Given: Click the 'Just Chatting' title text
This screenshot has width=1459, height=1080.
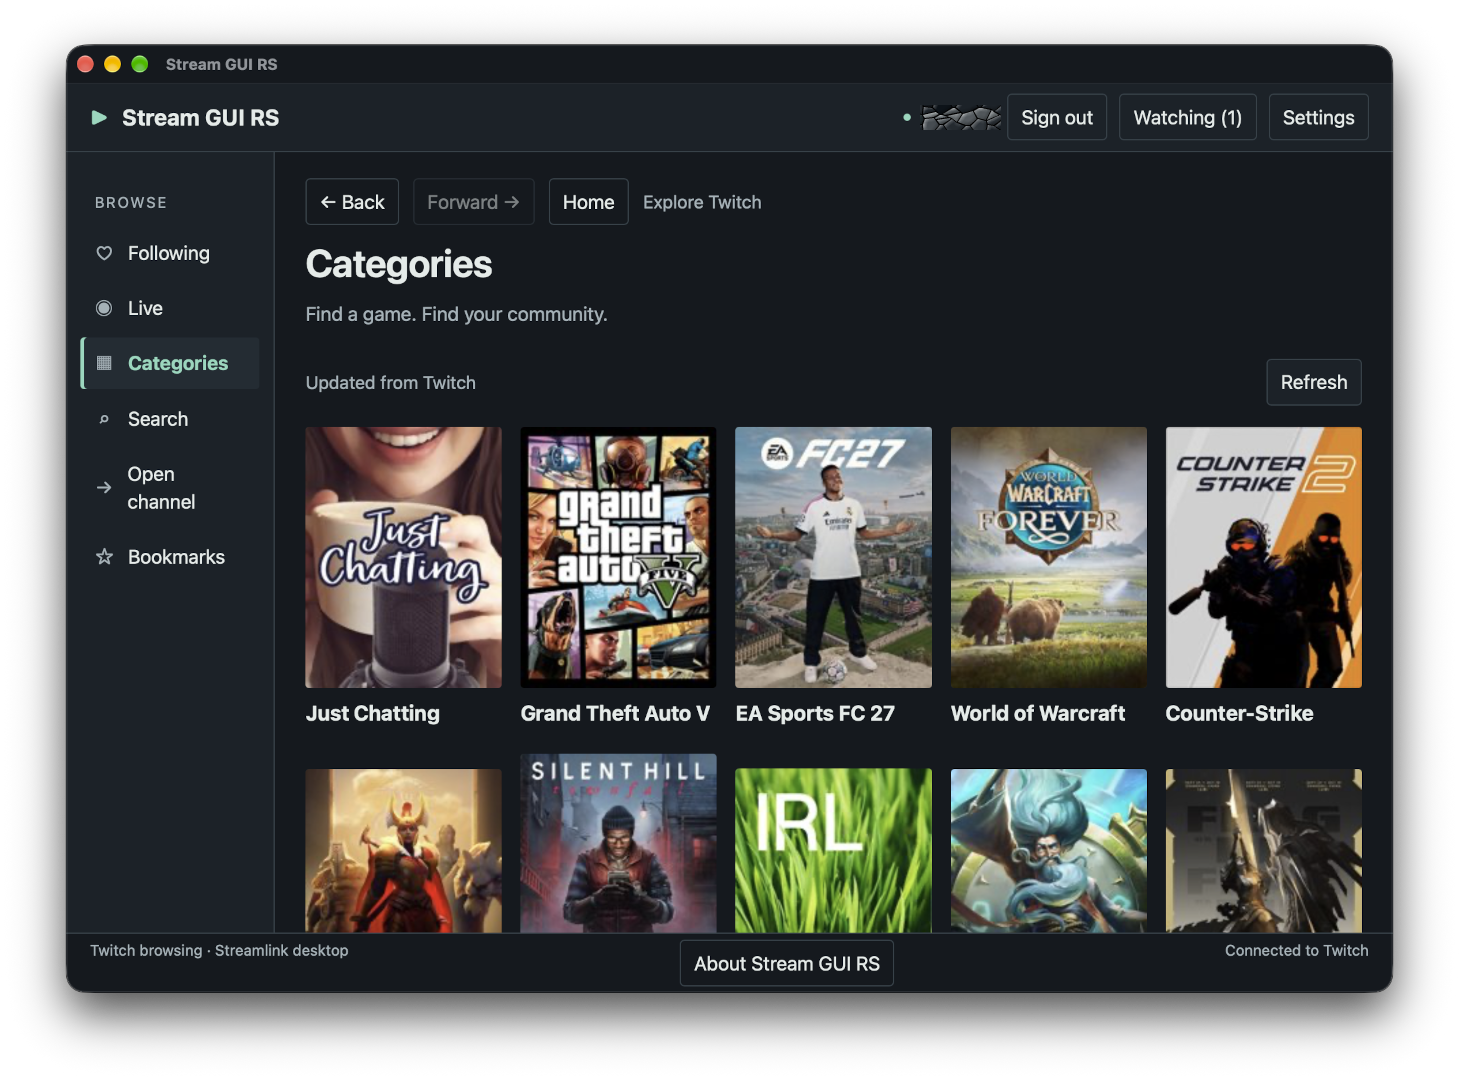Looking at the screenshot, I should coord(373,713).
